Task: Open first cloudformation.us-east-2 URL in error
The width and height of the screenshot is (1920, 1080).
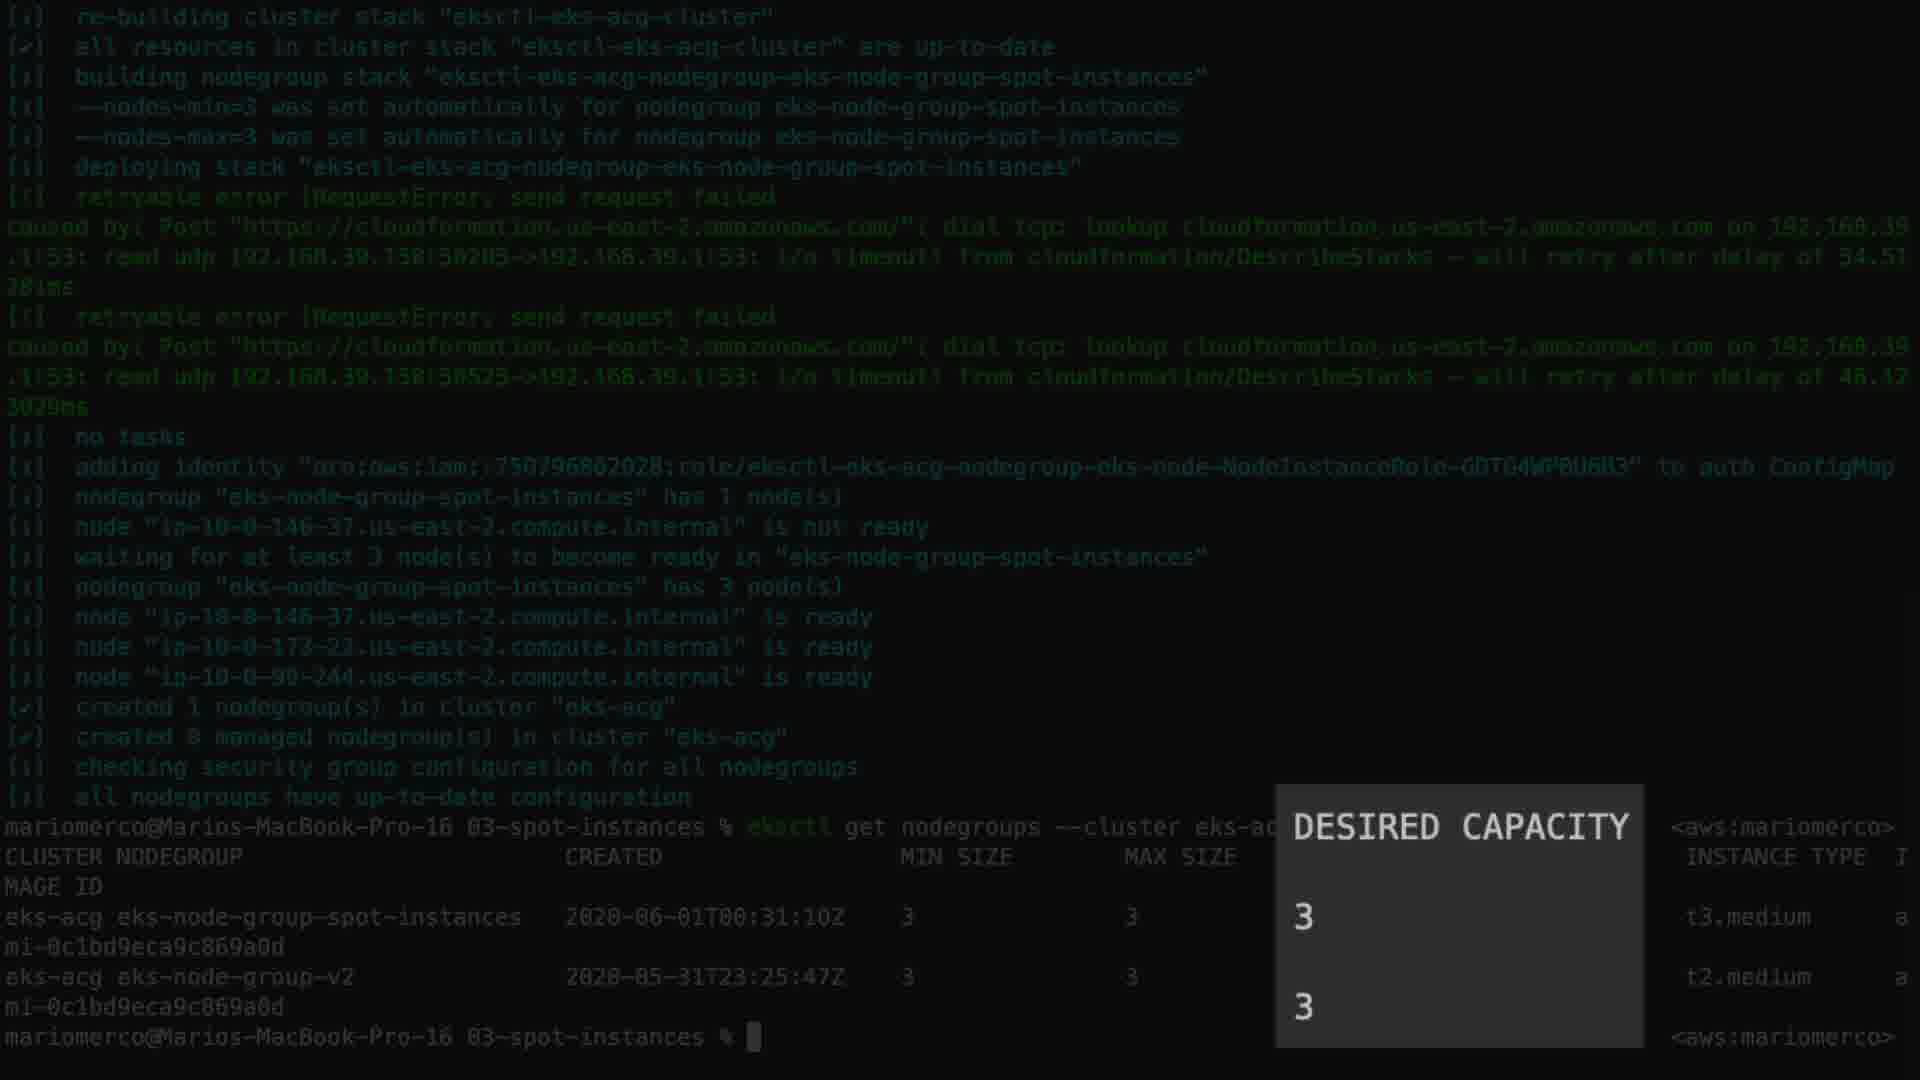Action: tap(570, 227)
